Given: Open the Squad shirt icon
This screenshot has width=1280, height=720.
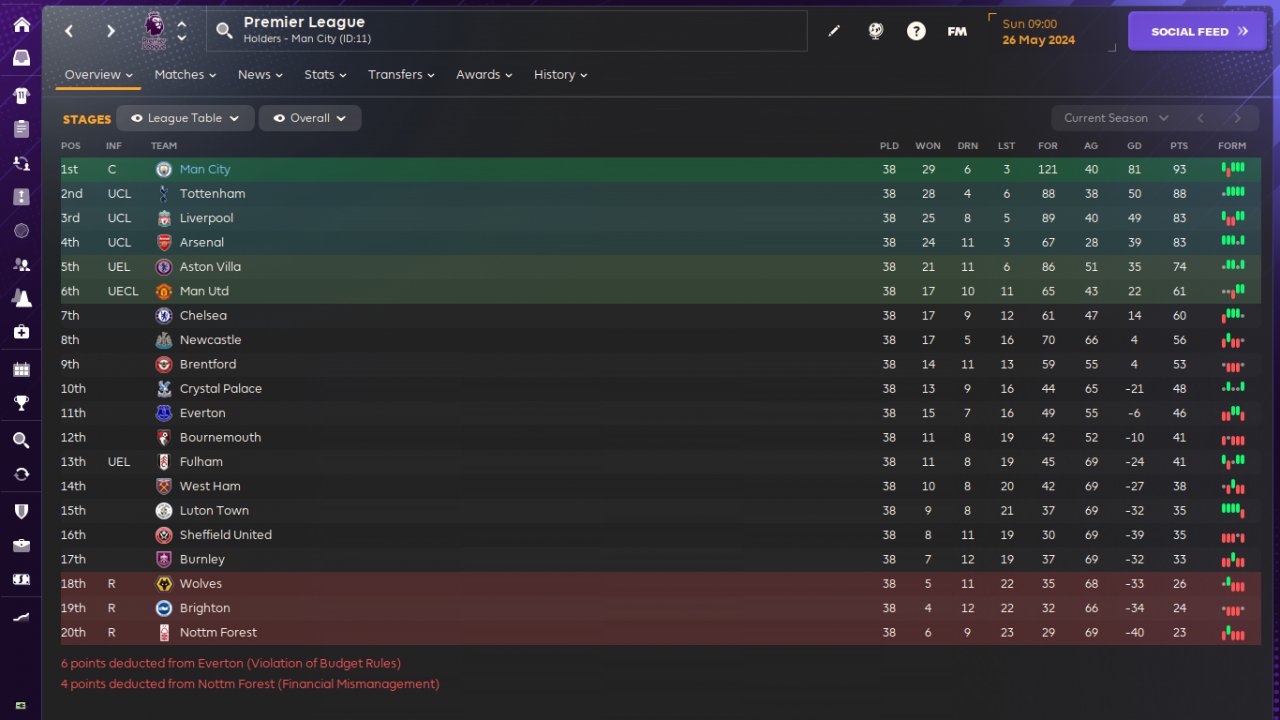Looking at the screenshot, I should (x=21, y=96).
